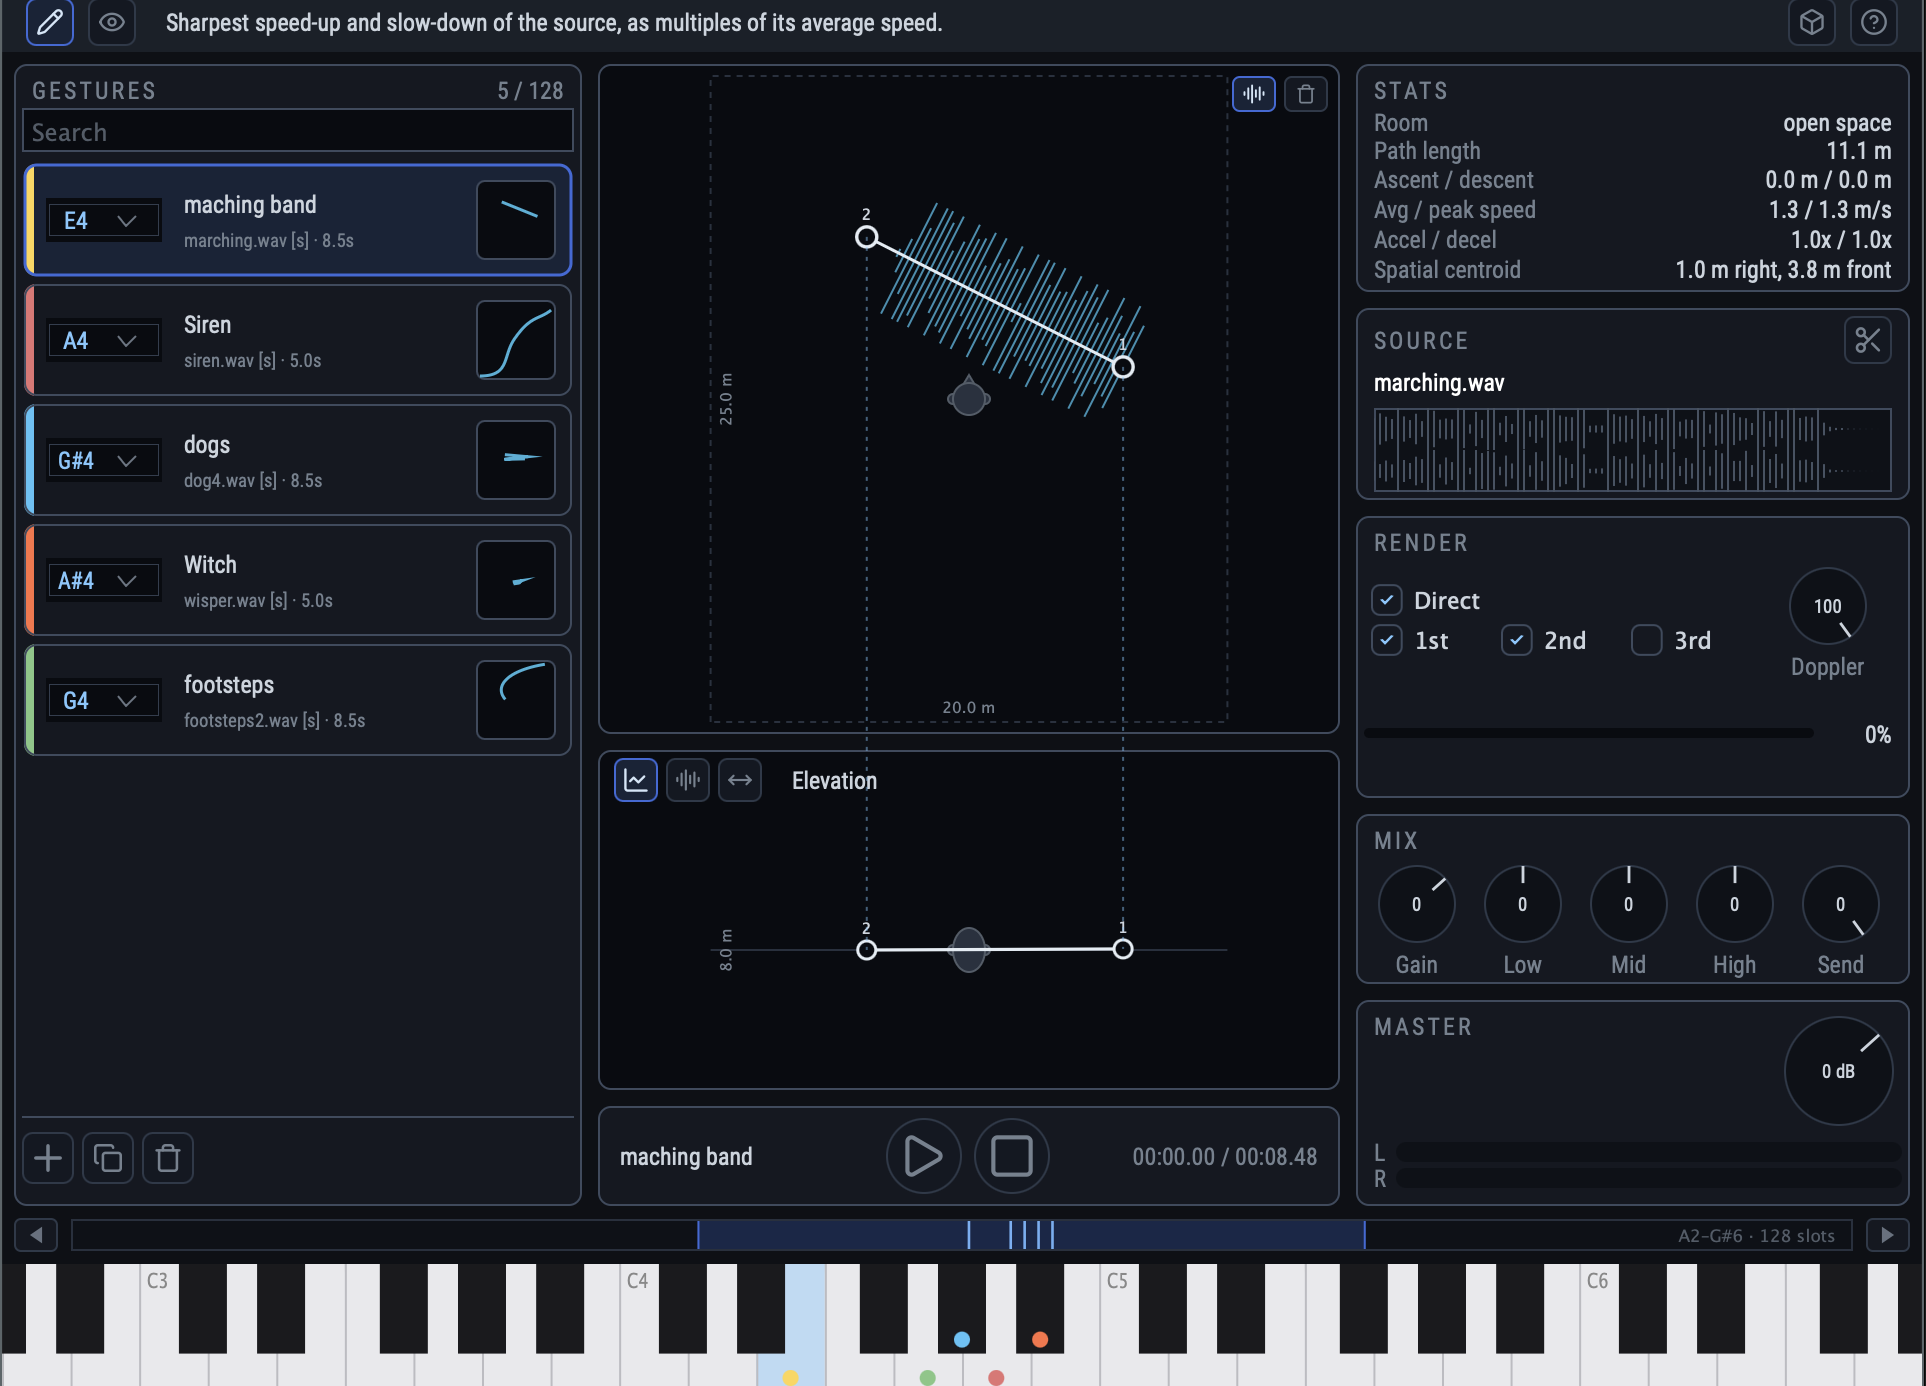Screen dimensions: 1926x1386
Task: Click the gestures Search field
Action: [298, 131]
